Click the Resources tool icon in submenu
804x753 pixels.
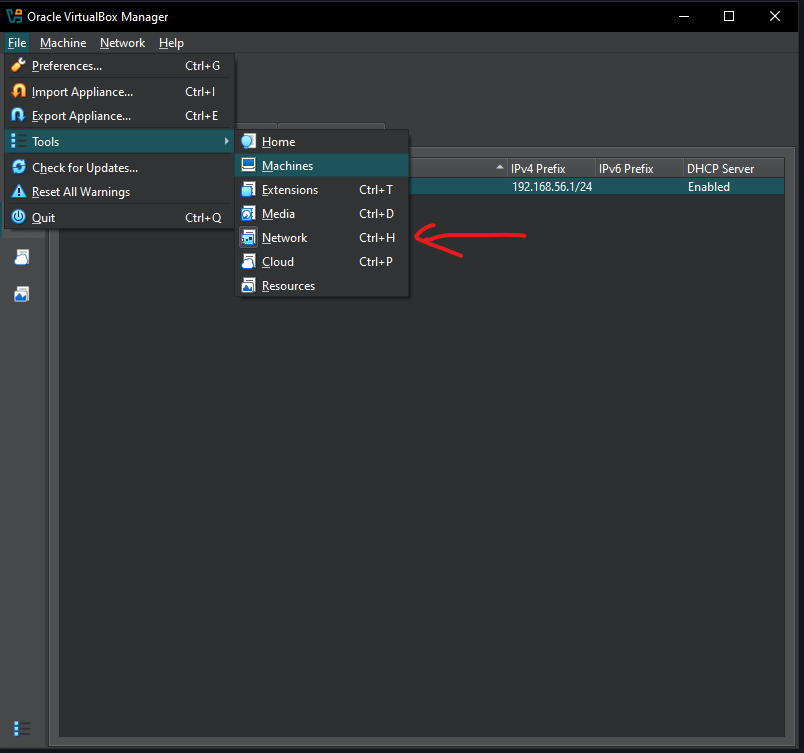(x=249, y=286)
